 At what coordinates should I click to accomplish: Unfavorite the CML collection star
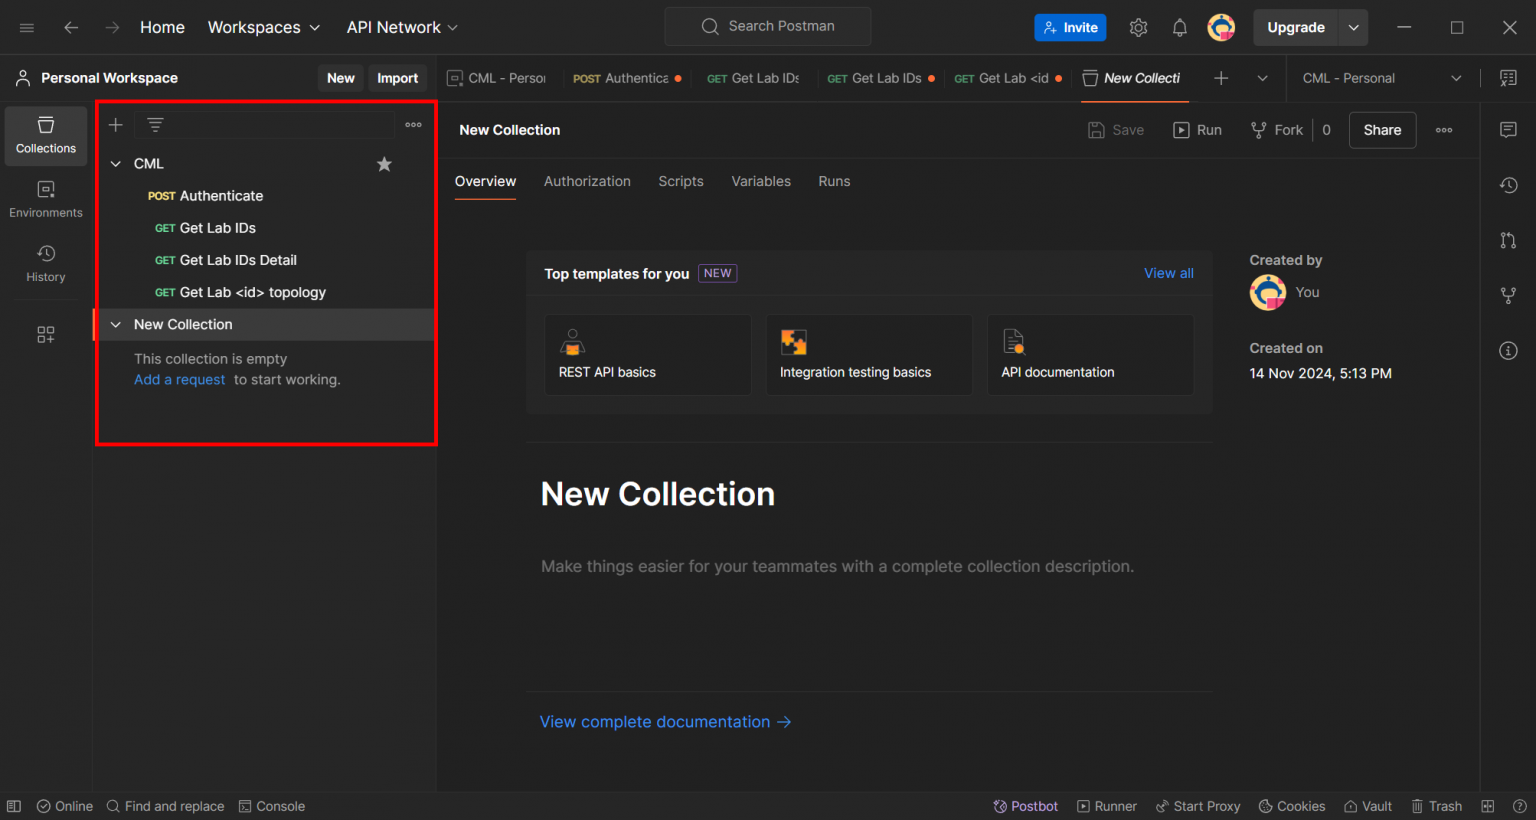pyautogui.click(x=384, y=163)
